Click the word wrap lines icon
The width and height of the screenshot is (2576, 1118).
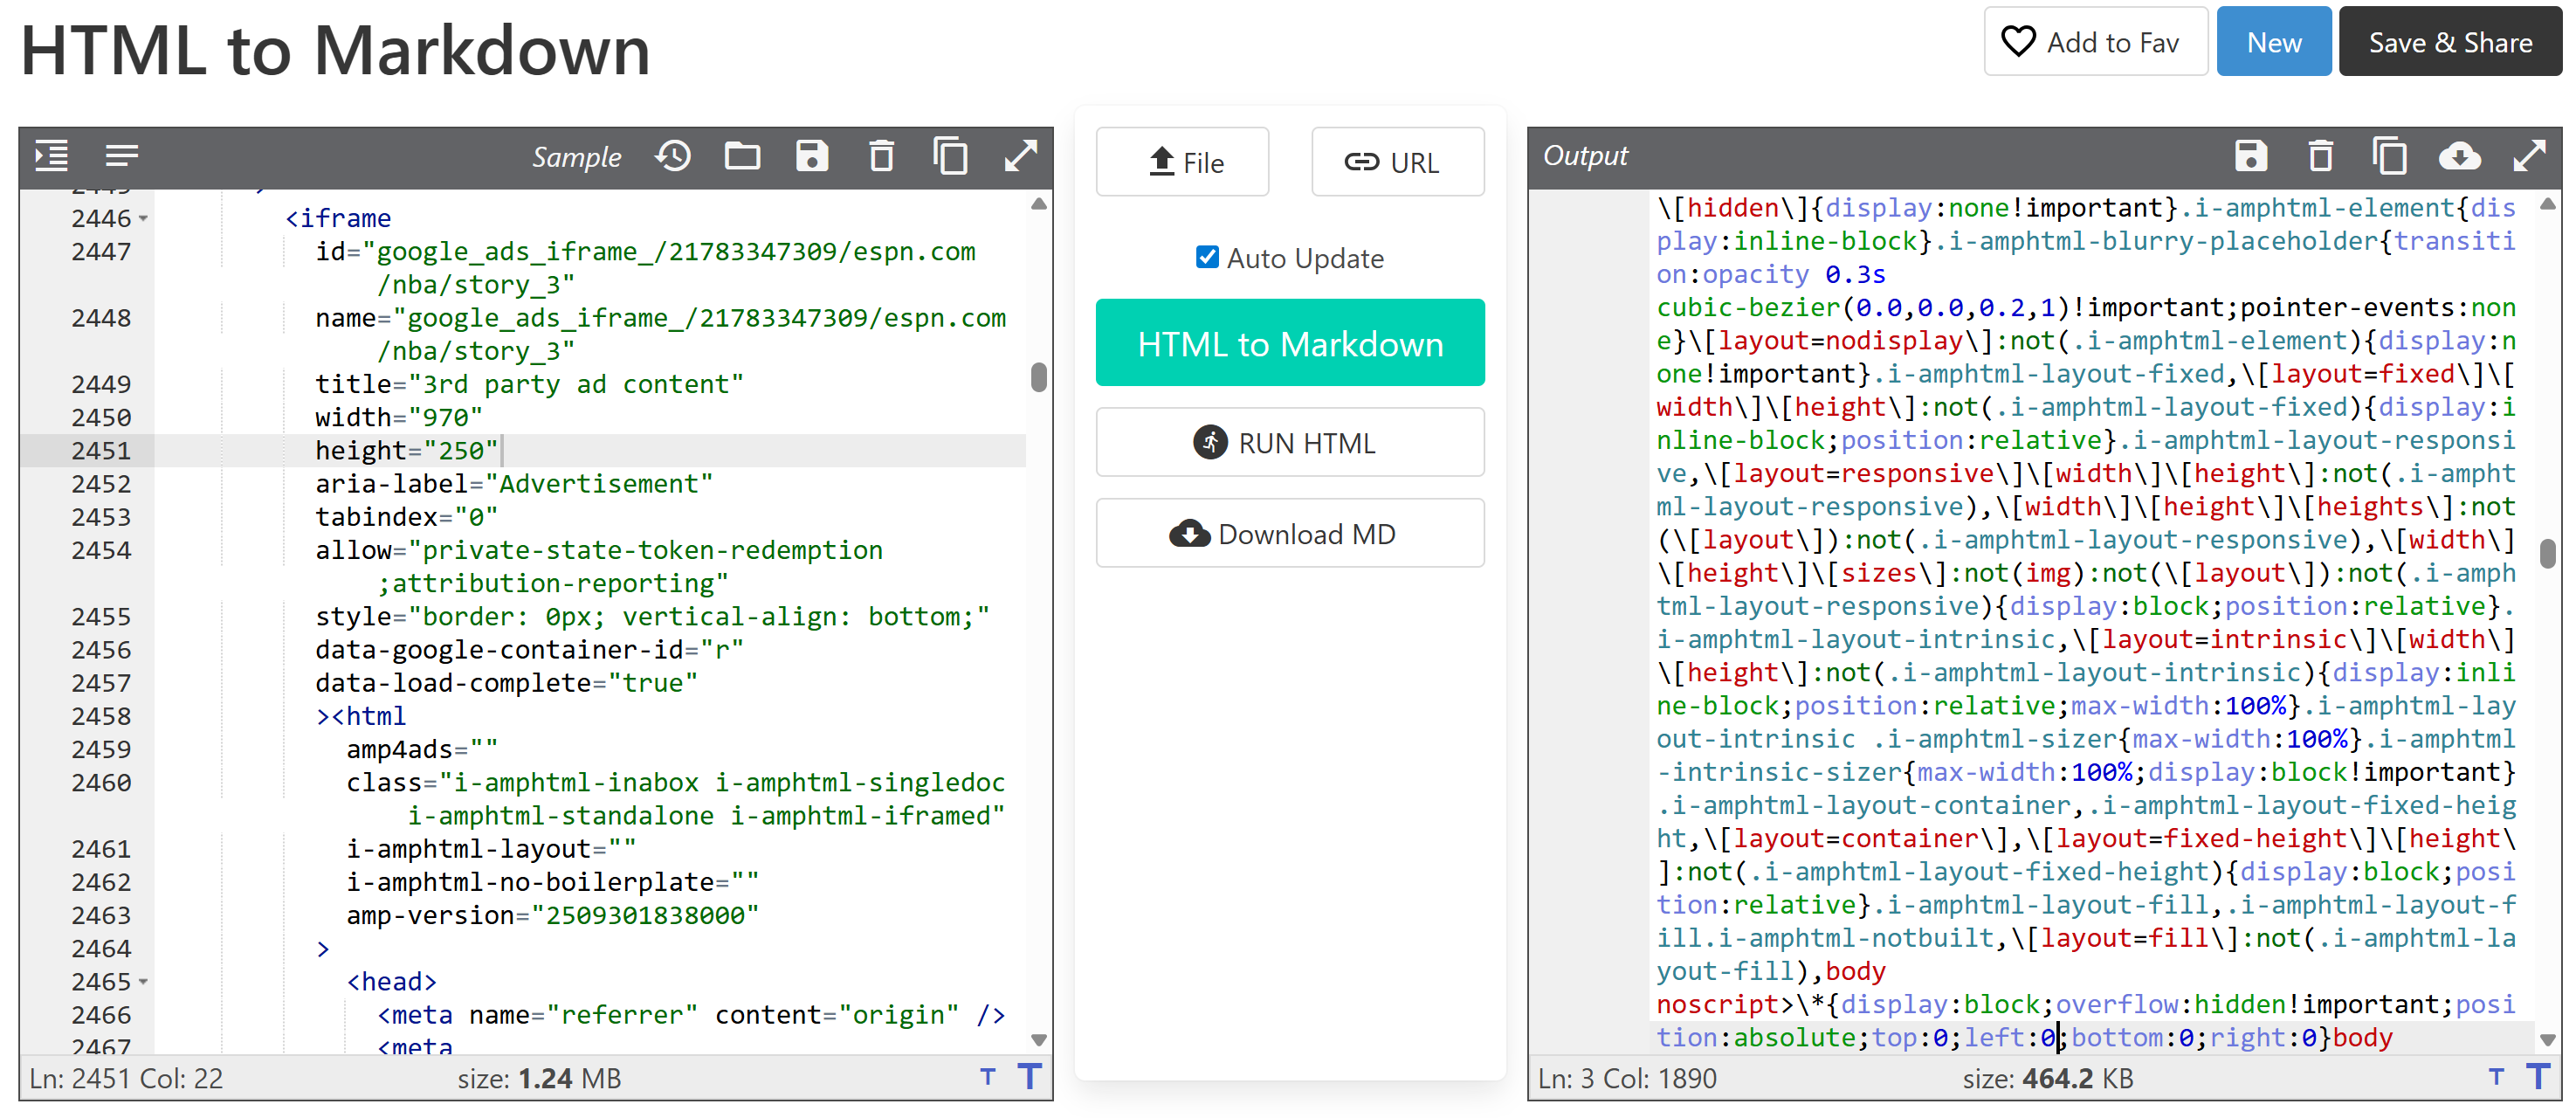tap(122, 156)
